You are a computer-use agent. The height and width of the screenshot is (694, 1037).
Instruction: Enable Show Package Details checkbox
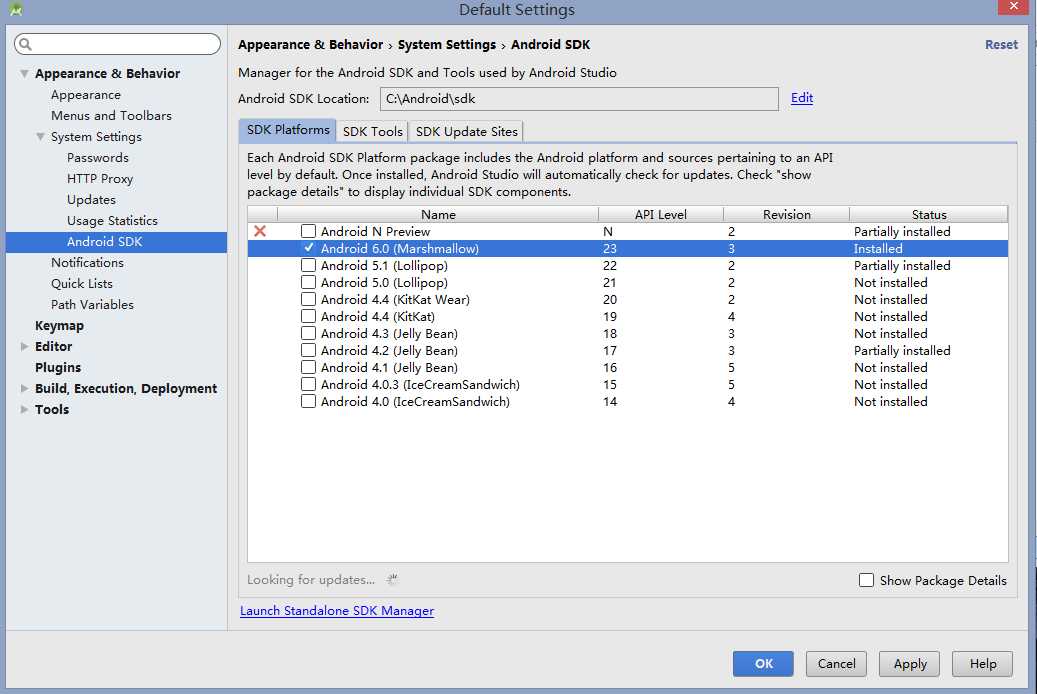(866, 580)
